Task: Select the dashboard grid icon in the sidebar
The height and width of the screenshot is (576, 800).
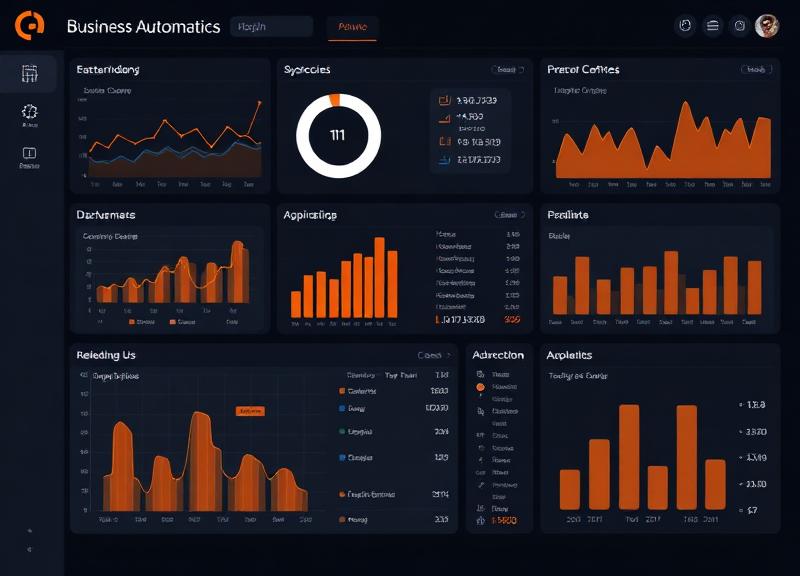Action: tap(30, 72)
